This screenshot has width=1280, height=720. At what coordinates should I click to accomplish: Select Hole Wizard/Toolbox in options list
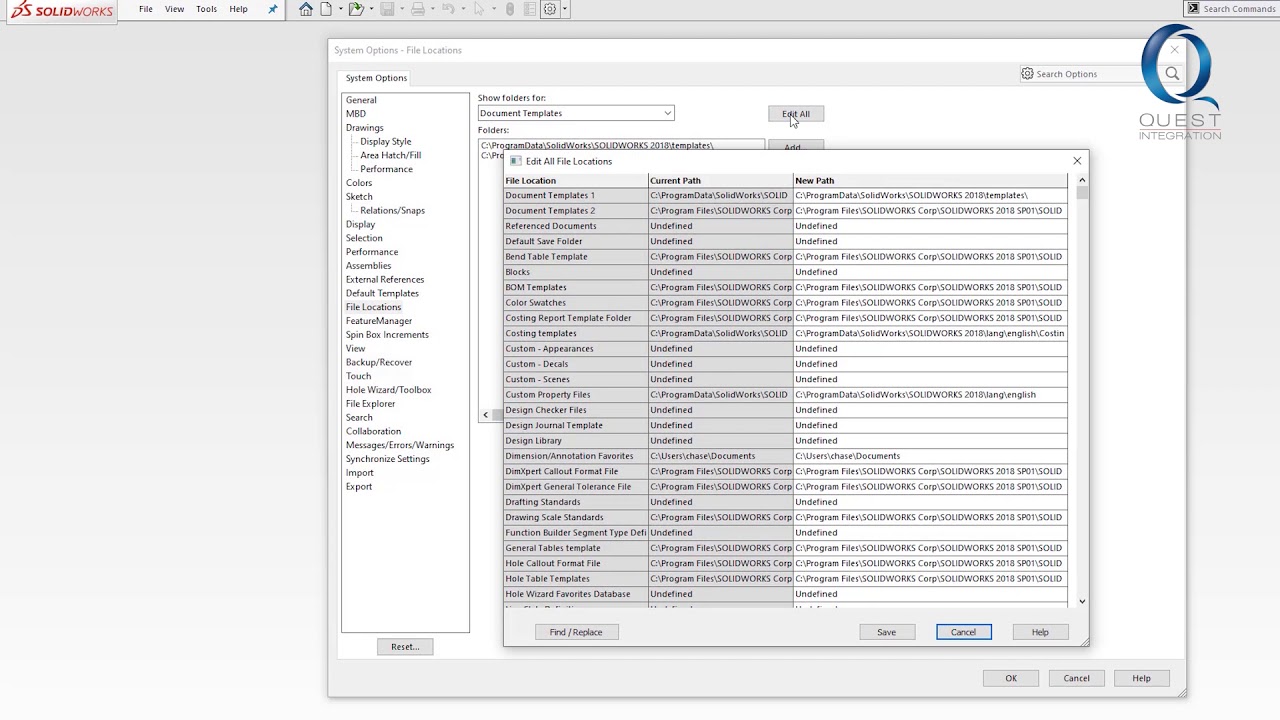point(388,390)
